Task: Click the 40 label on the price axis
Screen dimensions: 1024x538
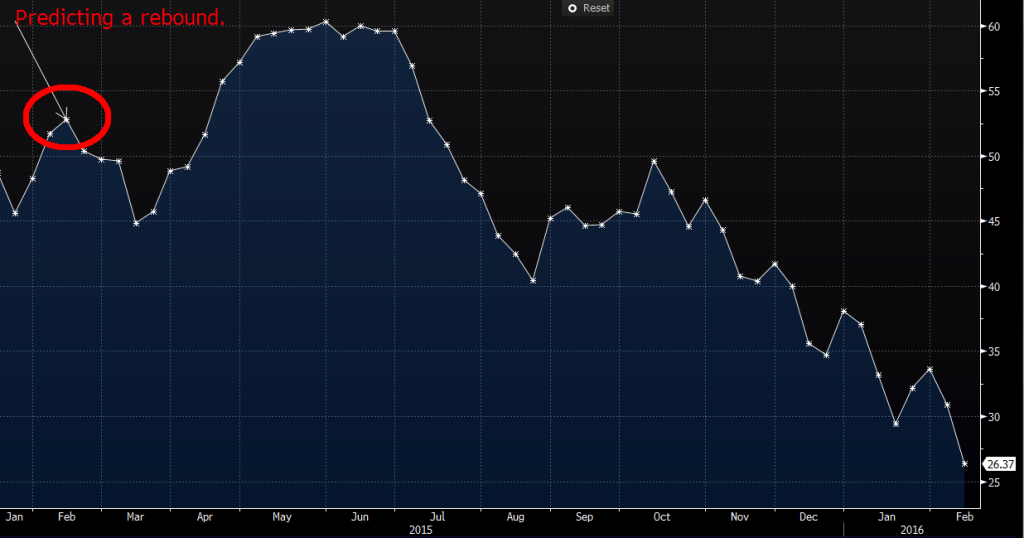Action: point(994,287)
